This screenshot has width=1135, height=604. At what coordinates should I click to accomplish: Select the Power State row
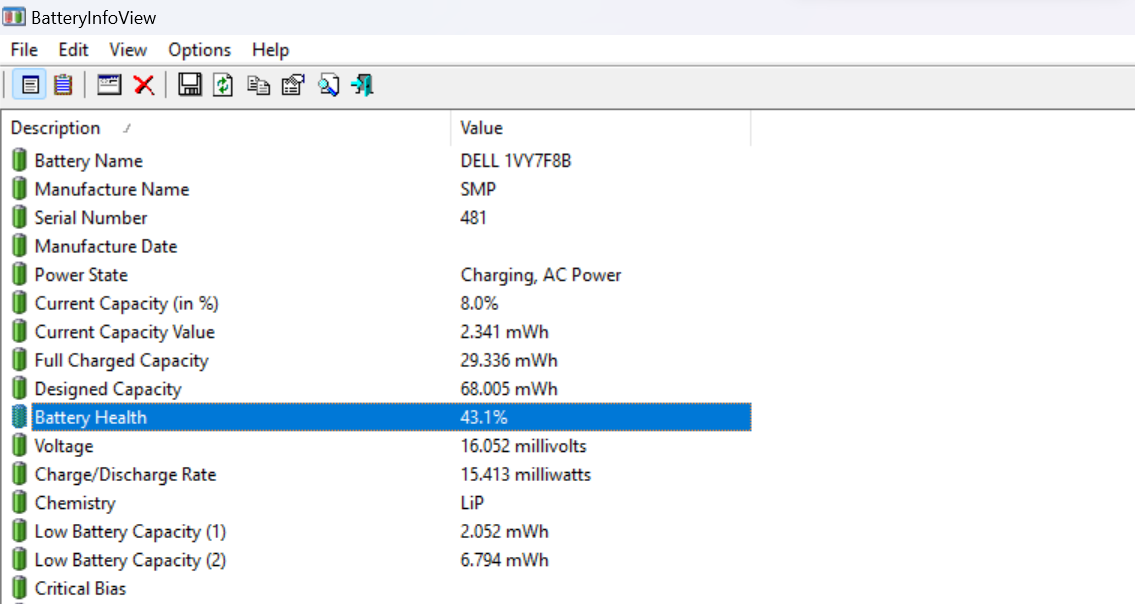[376, 275]
